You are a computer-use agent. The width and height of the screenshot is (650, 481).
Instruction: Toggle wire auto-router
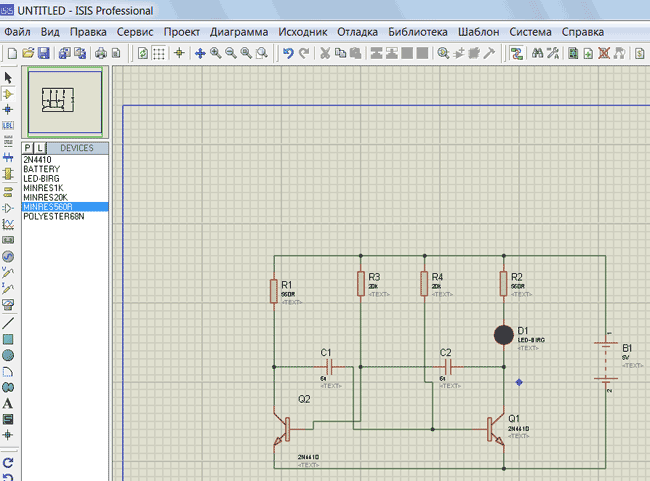click(517, 53)
